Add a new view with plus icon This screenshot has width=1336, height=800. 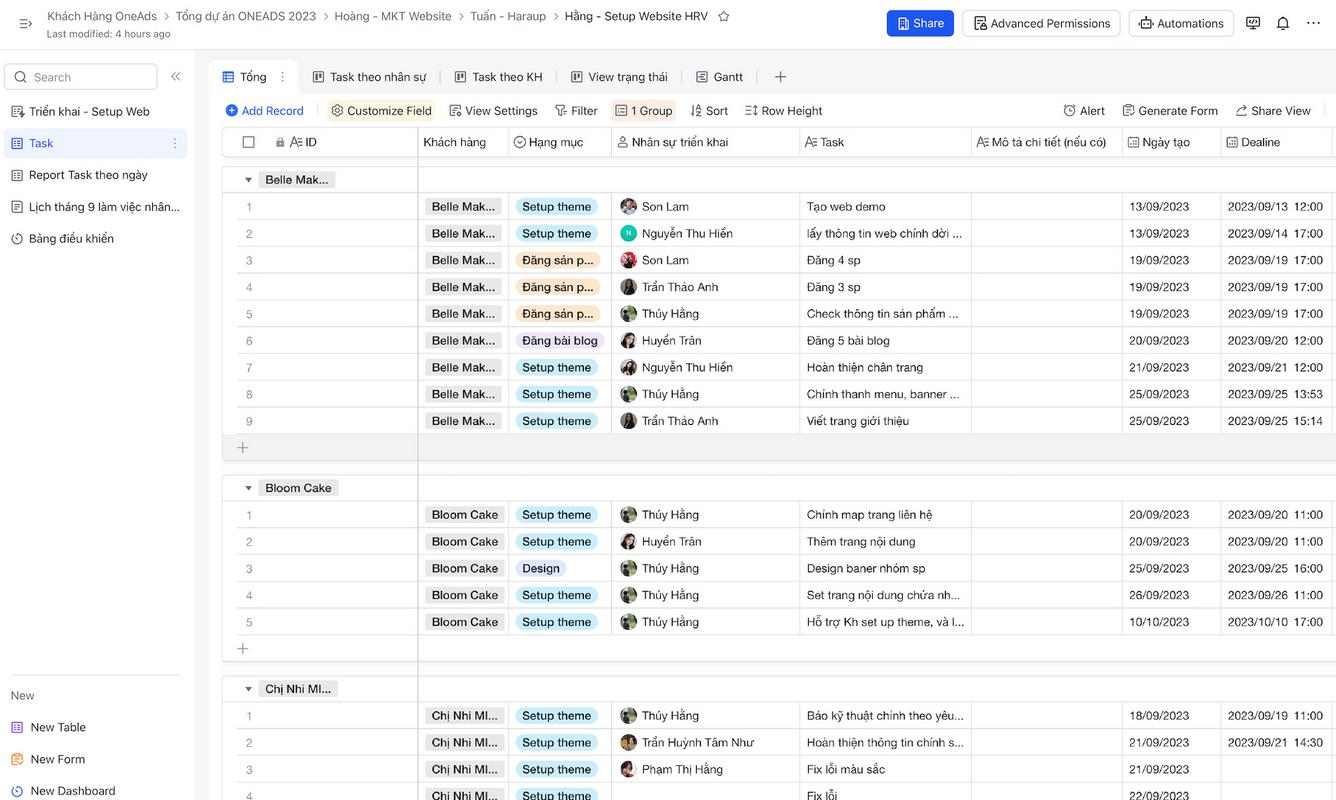(780, 77)
